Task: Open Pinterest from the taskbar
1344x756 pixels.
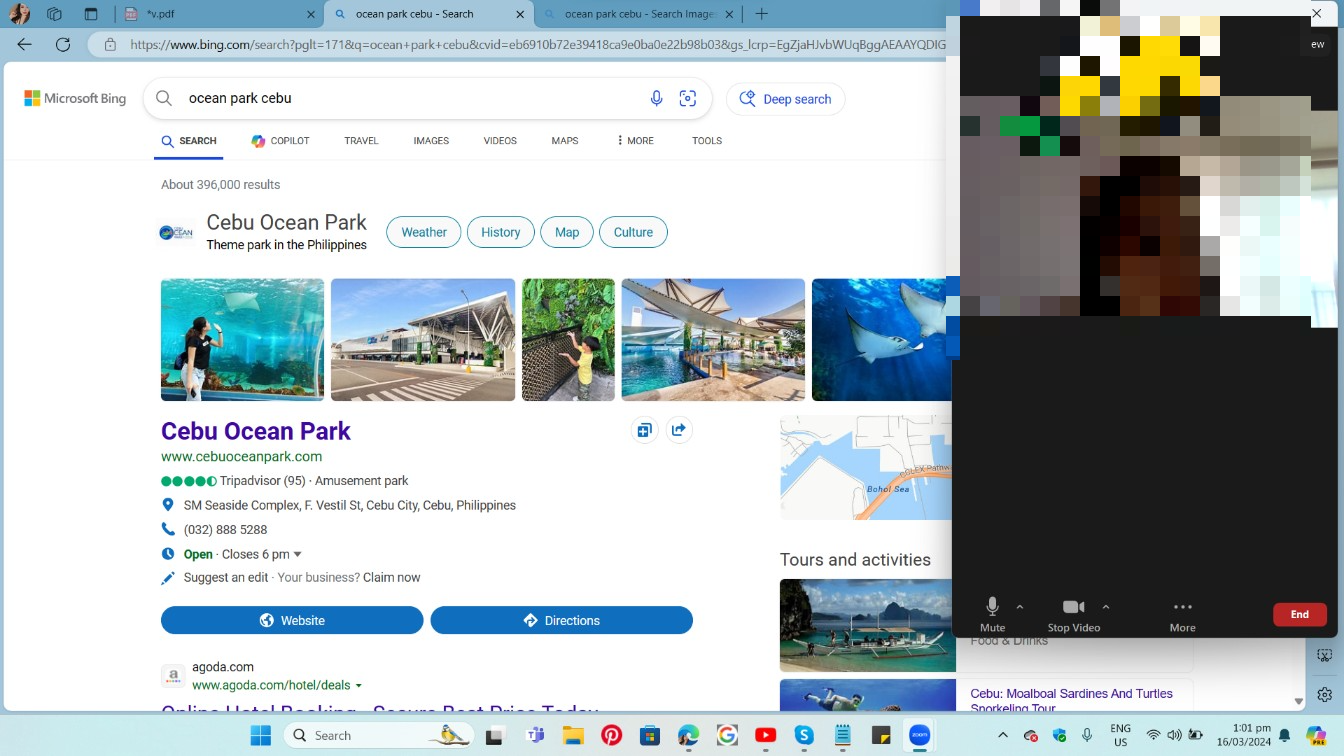Action: click(x=612, y=735)
